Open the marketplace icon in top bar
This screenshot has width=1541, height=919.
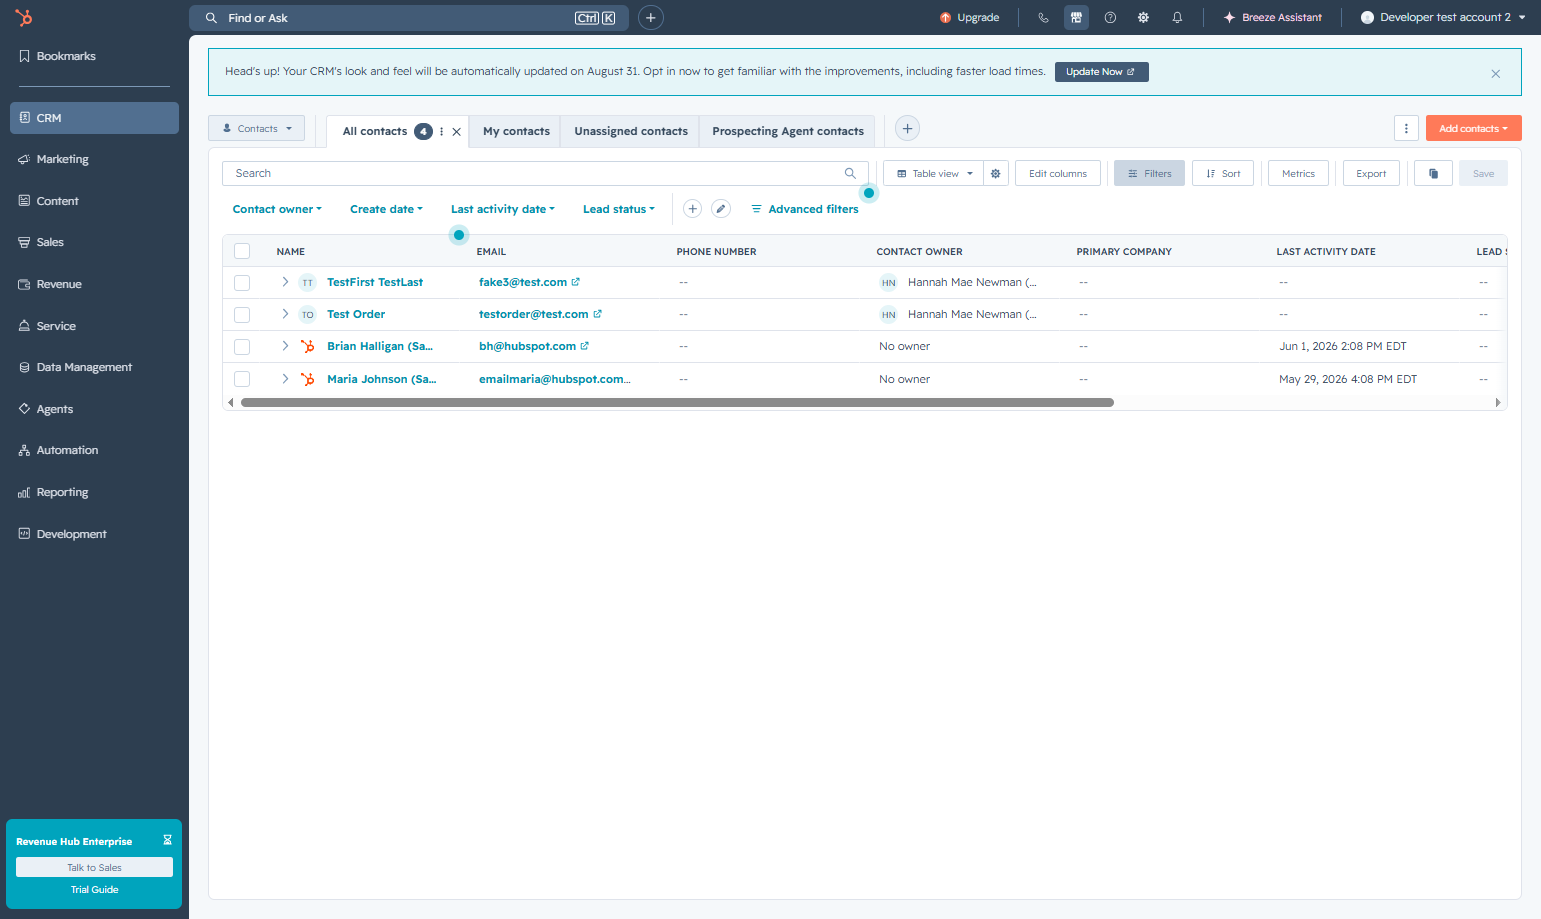coord(1076,18)
